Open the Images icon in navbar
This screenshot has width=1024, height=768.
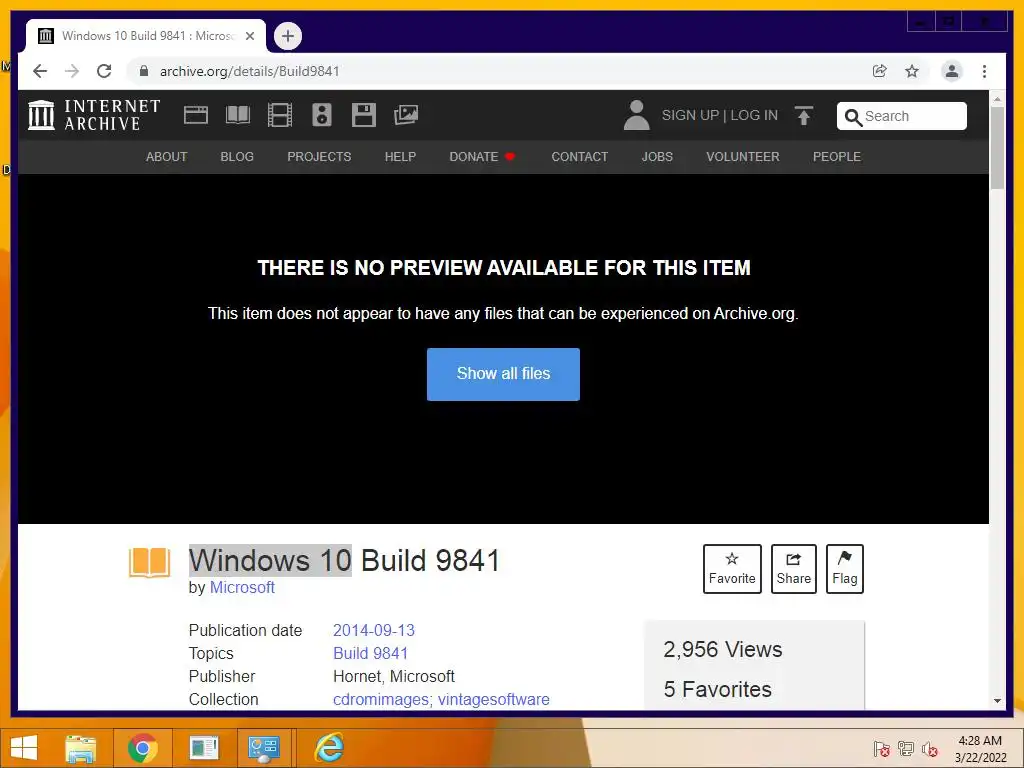(406, 115)
